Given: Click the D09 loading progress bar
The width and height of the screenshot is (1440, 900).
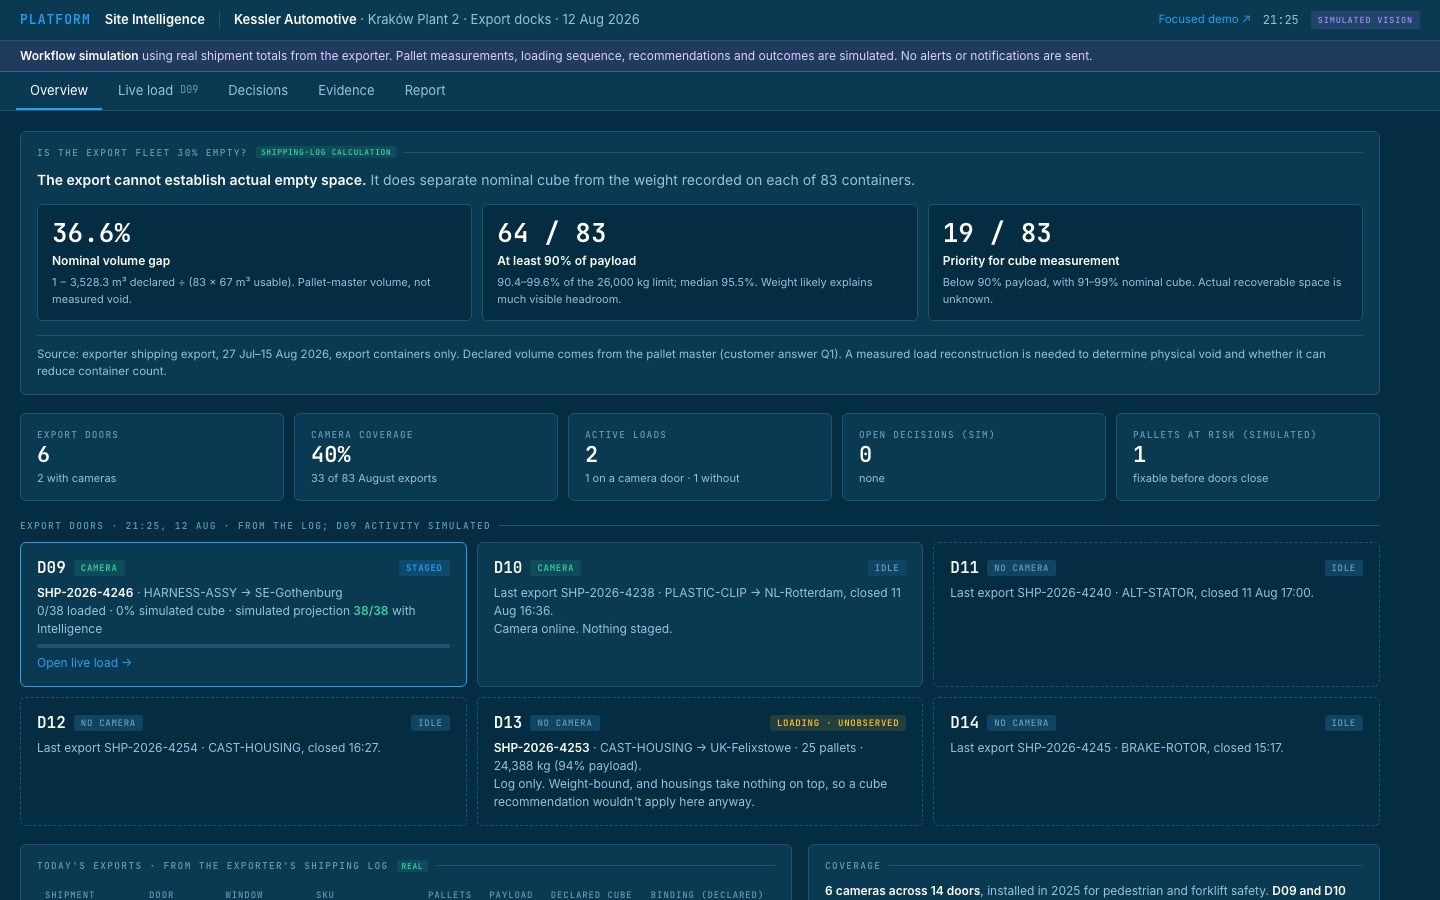Looking at the screenshot, I should click(243, 646).
